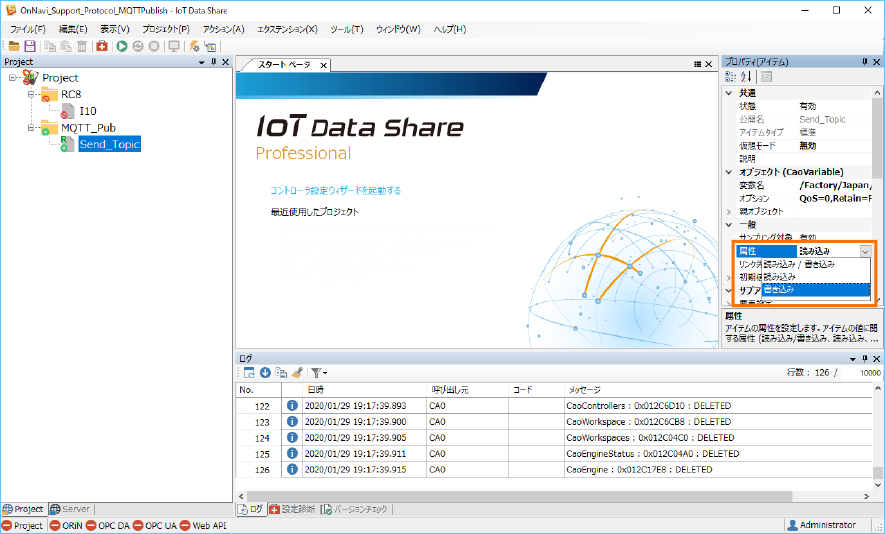Screen dimensions: 885x534
Task: Click the grey stop icon in toolbar
Action: click(154, 46)
